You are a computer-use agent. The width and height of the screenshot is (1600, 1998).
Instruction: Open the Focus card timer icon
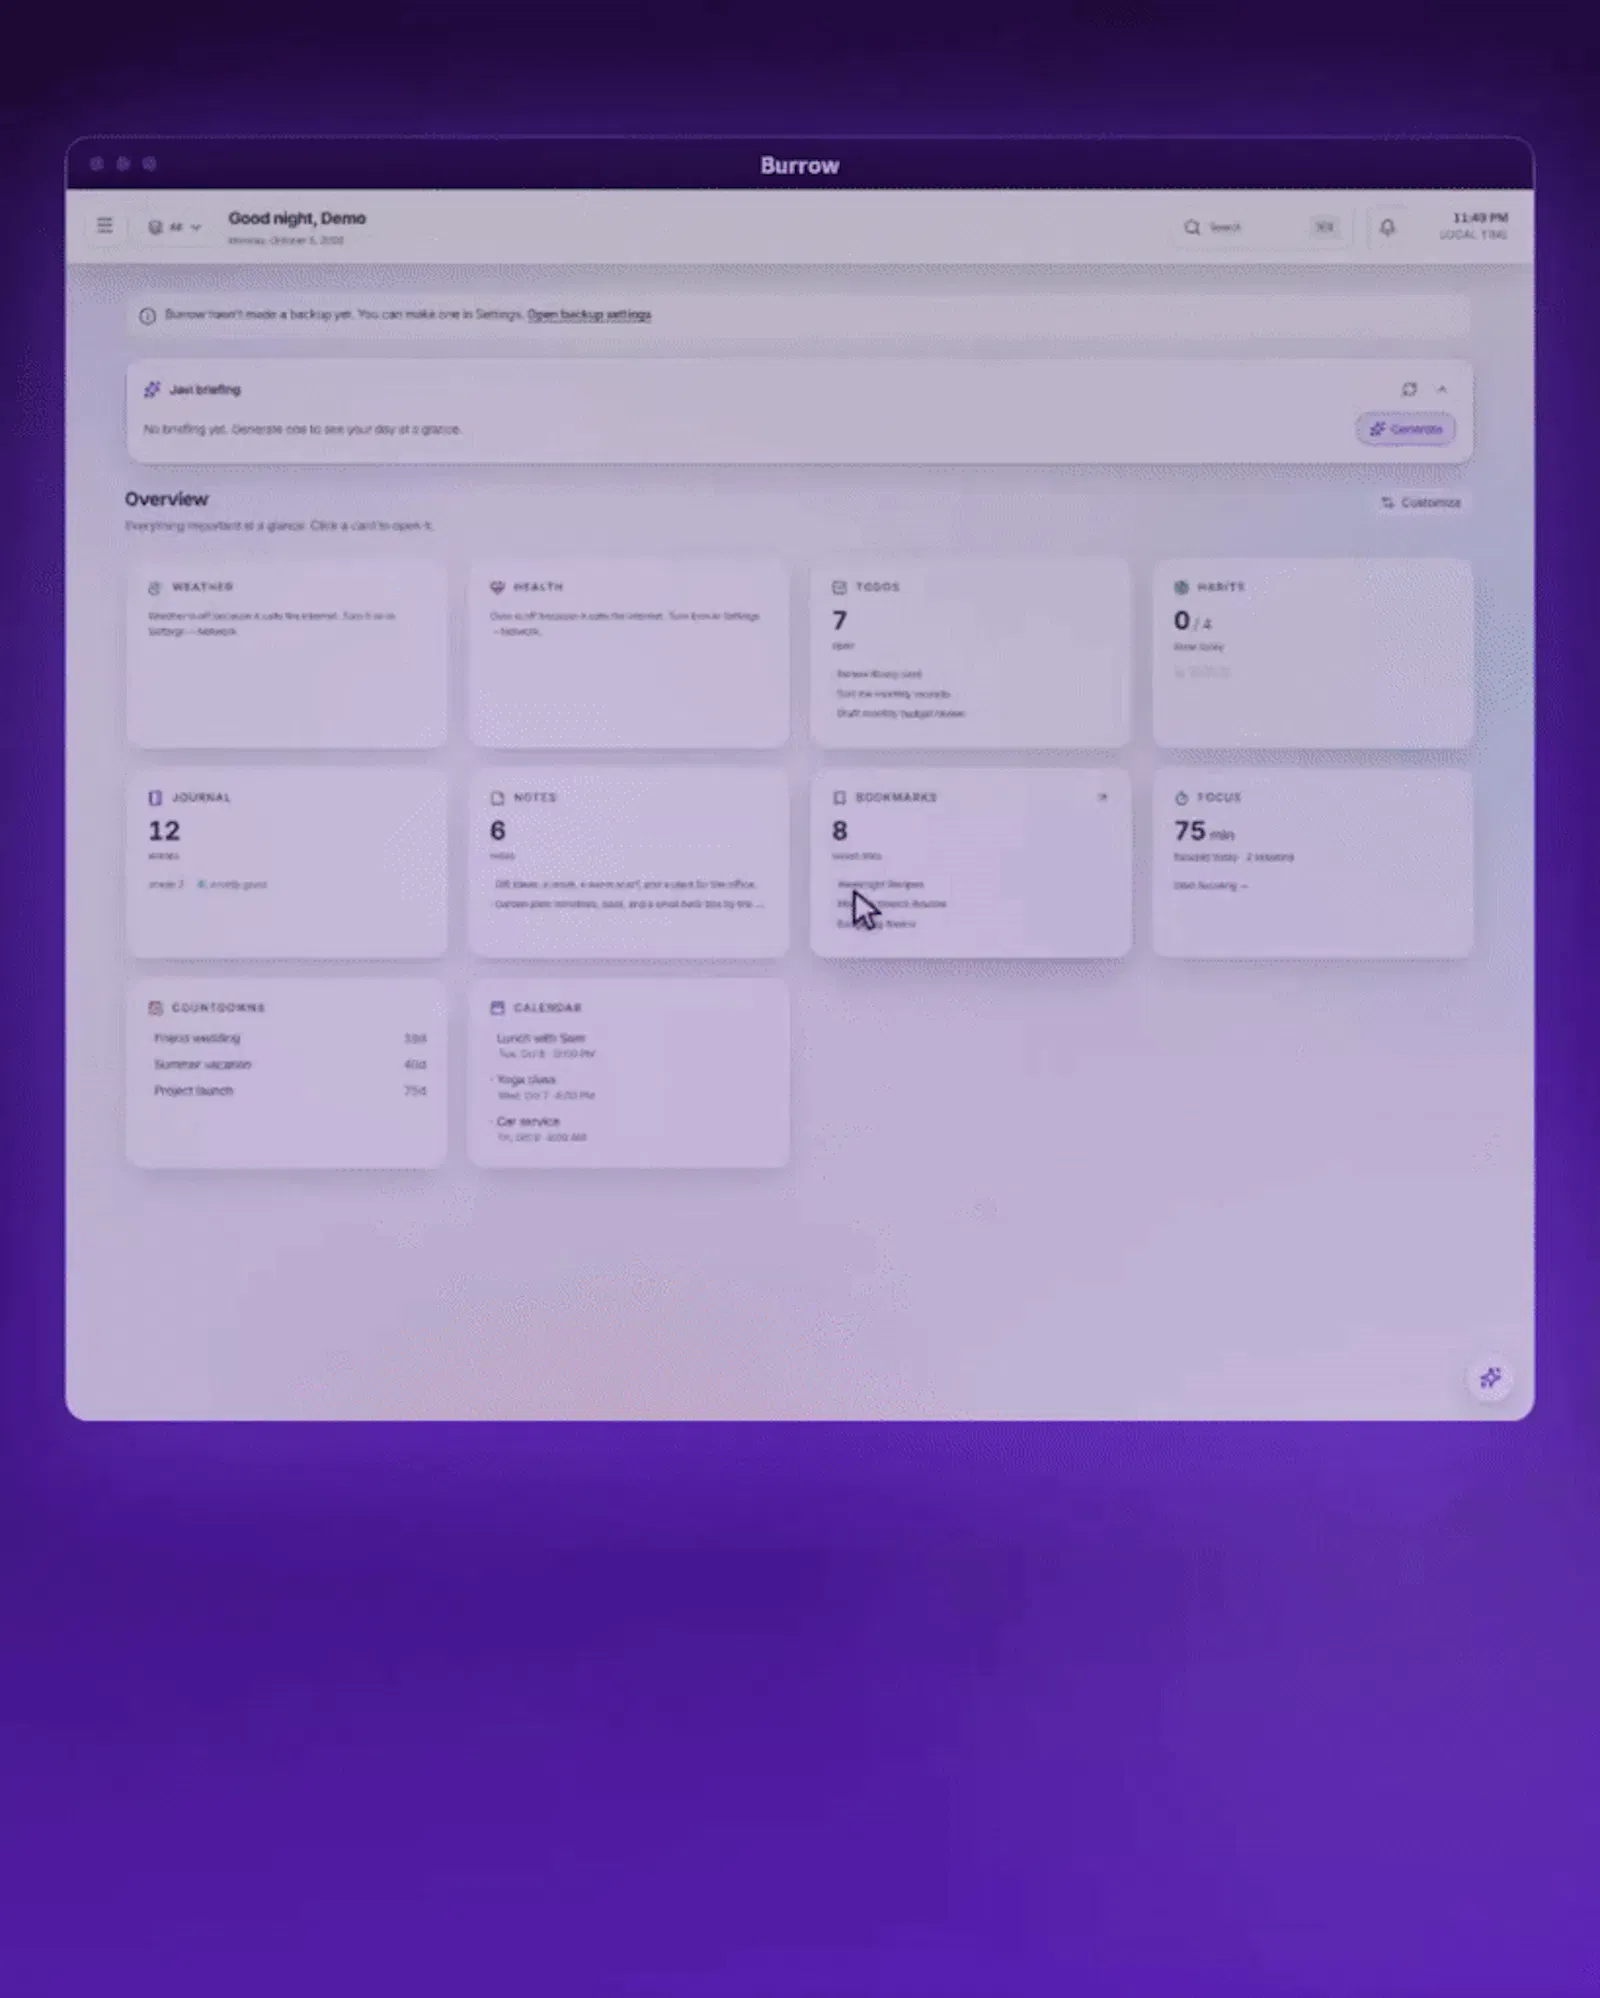[1181, 797]
